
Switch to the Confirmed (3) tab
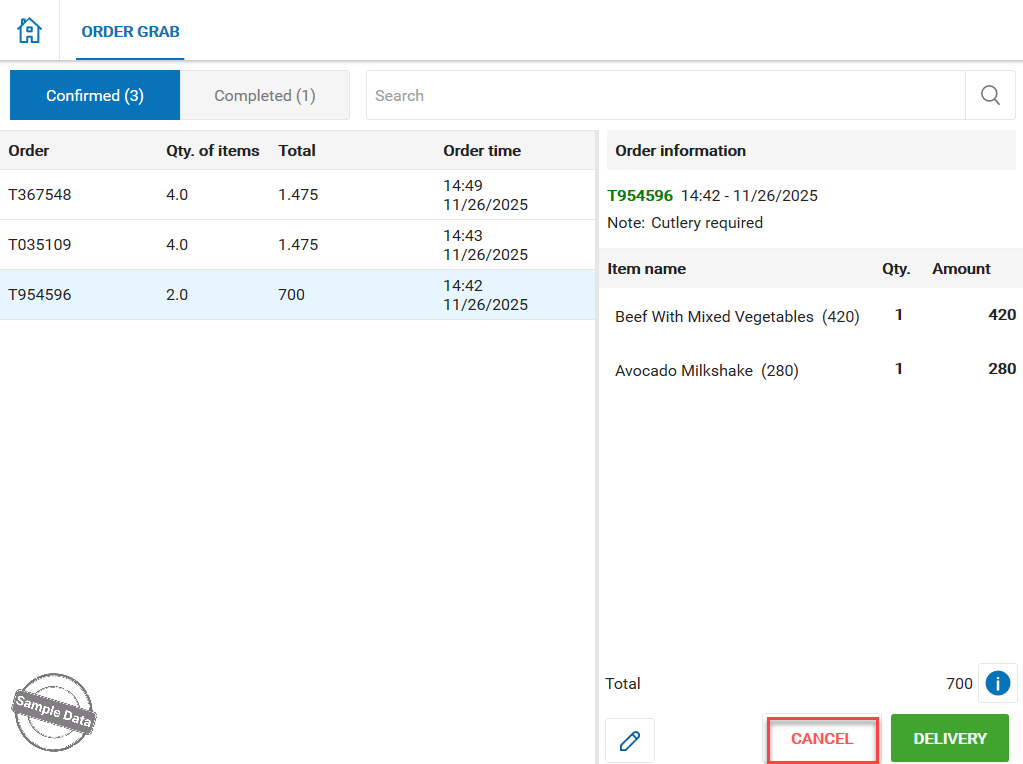(95, 96)
